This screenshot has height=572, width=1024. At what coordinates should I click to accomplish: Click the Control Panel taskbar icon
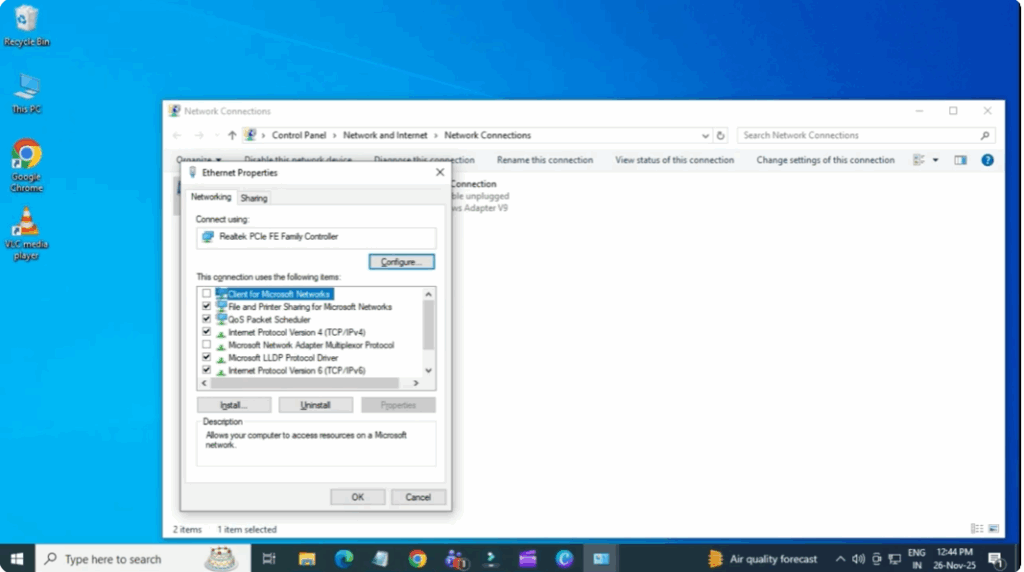601,559
